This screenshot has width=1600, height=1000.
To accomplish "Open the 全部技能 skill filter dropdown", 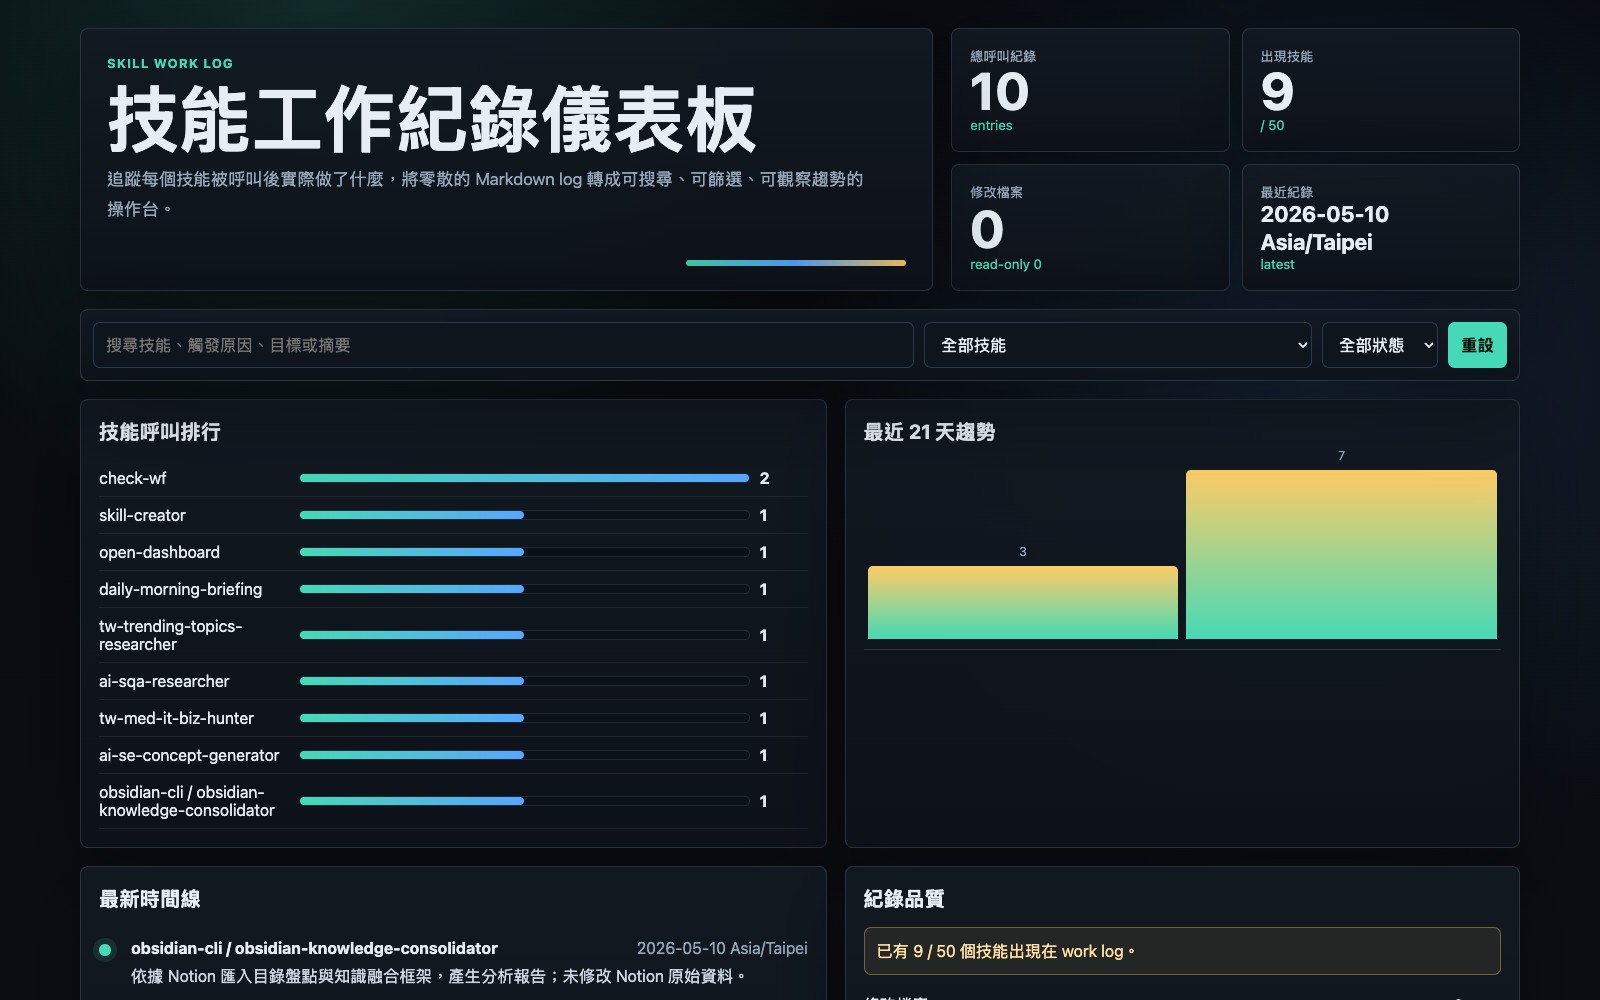I will click(x=1117, y=345).
